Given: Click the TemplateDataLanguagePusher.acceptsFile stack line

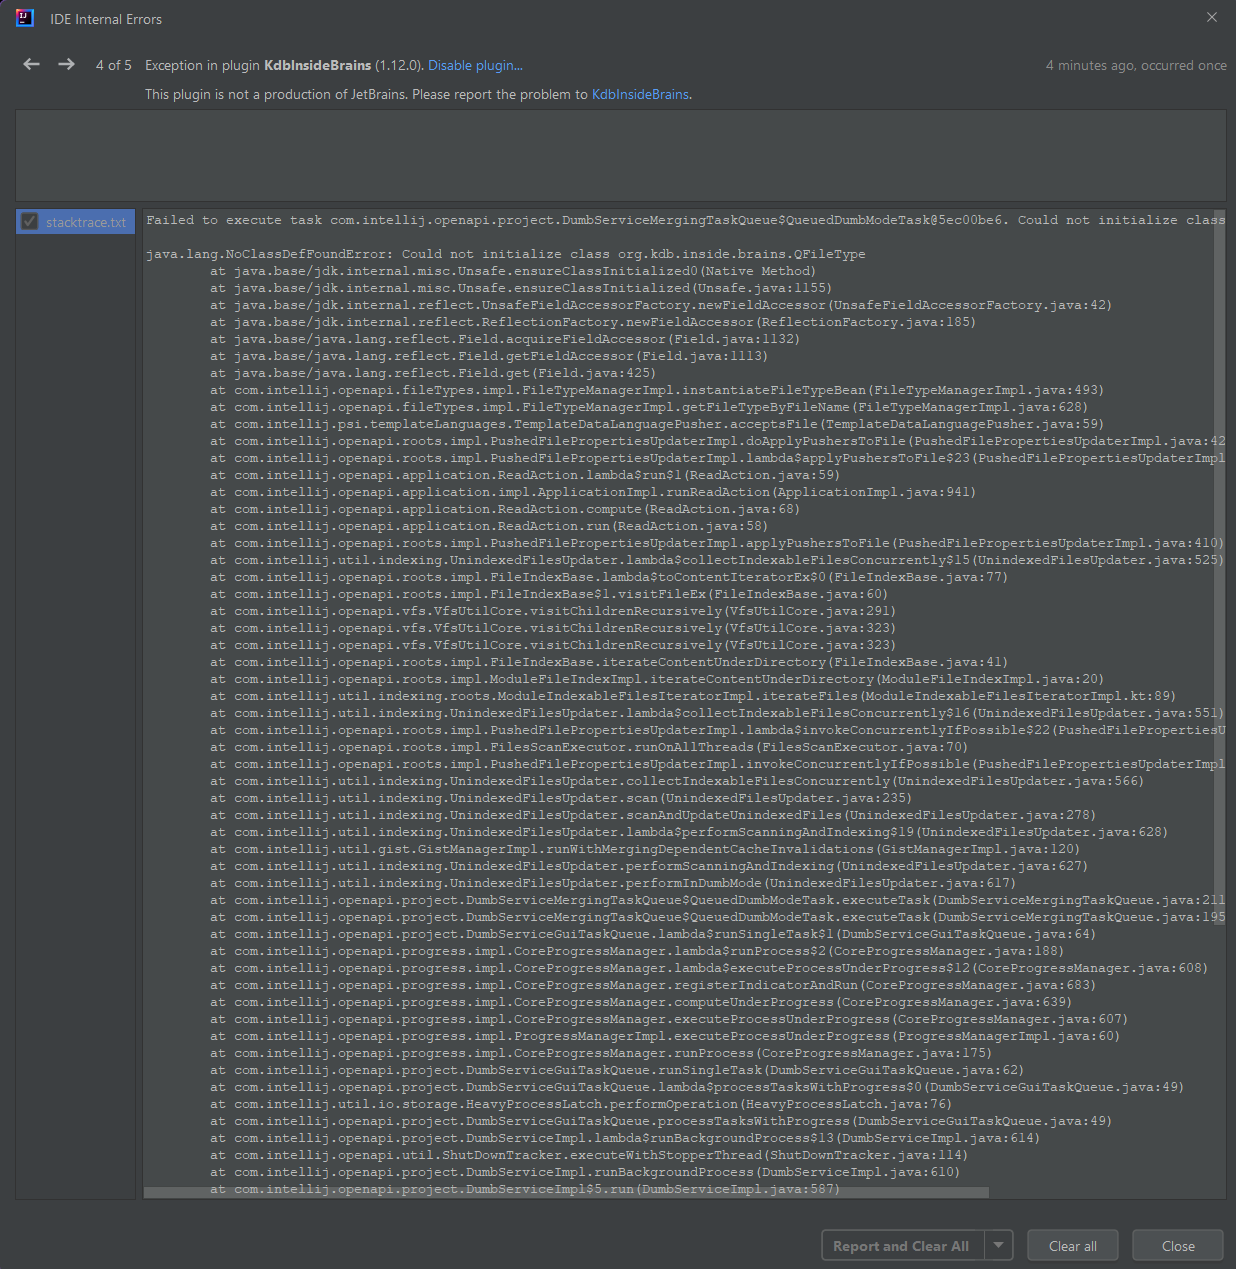Looking at the screenshot, I should (657, 424).
